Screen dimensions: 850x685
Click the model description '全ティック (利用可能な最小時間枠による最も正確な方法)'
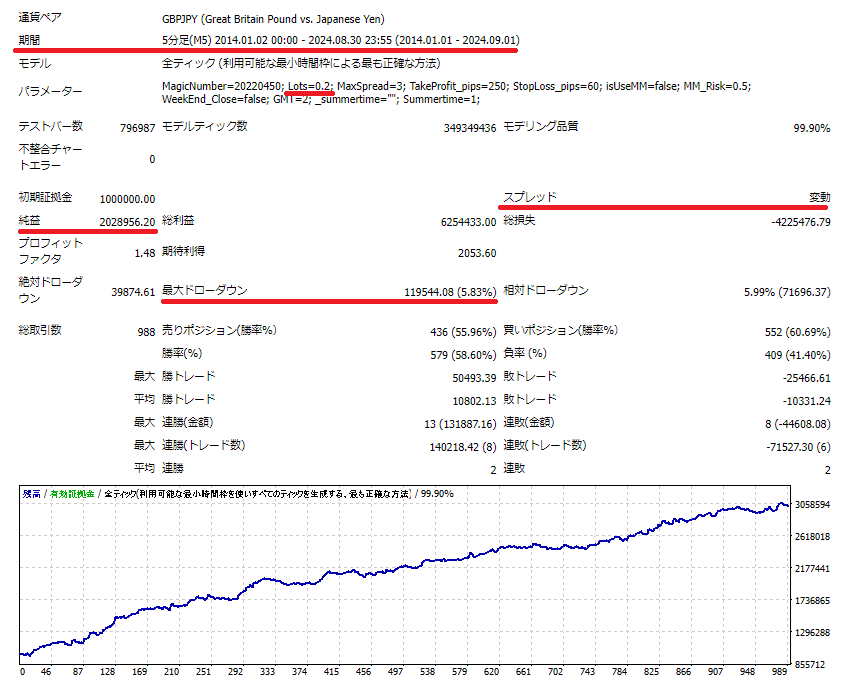point(301,63)
